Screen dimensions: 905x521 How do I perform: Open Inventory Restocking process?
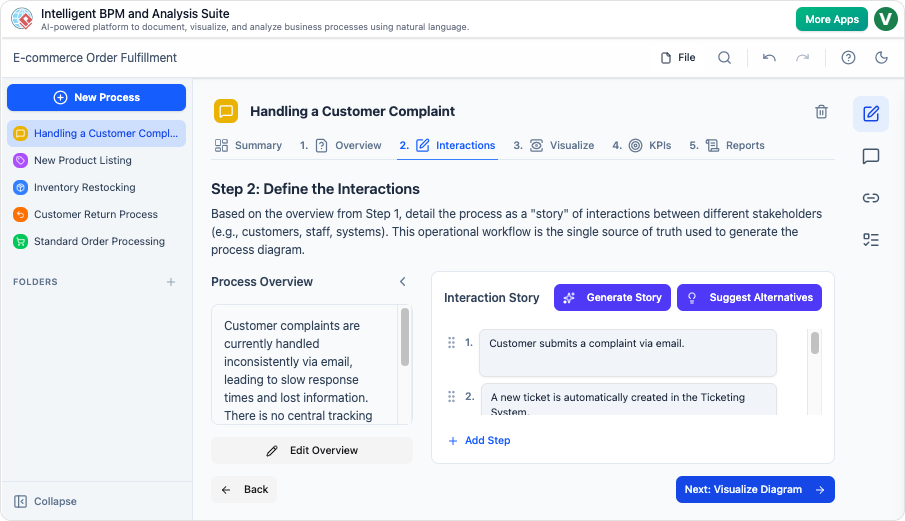click(96, 188)
